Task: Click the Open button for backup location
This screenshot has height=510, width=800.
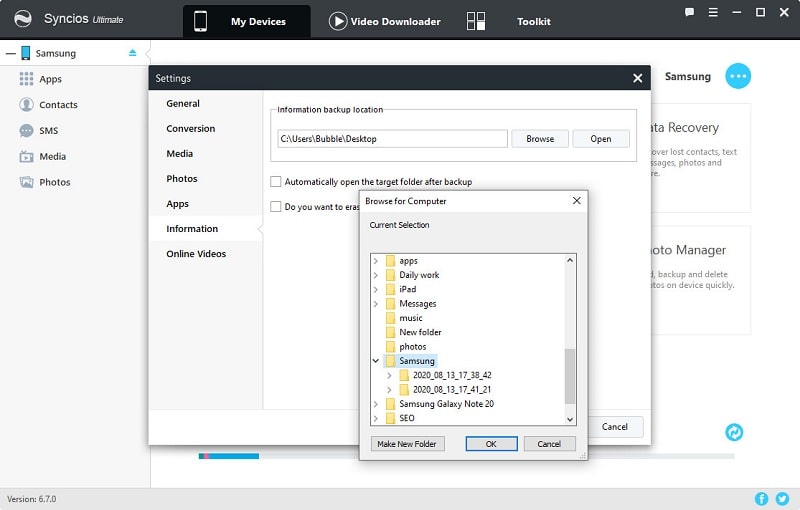Action: point(601,139)
